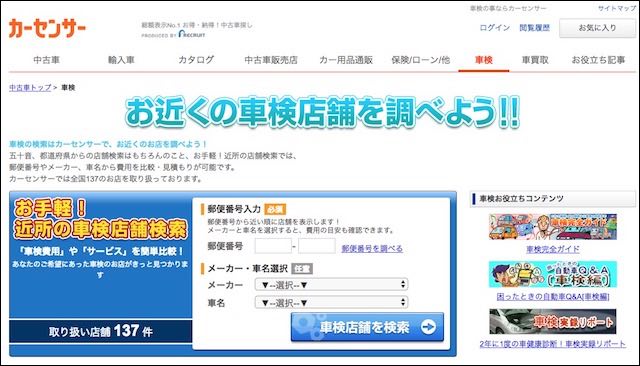The image size is (640, 366).
Task: Click the Recruit logo in header
Action: (192, 34)
